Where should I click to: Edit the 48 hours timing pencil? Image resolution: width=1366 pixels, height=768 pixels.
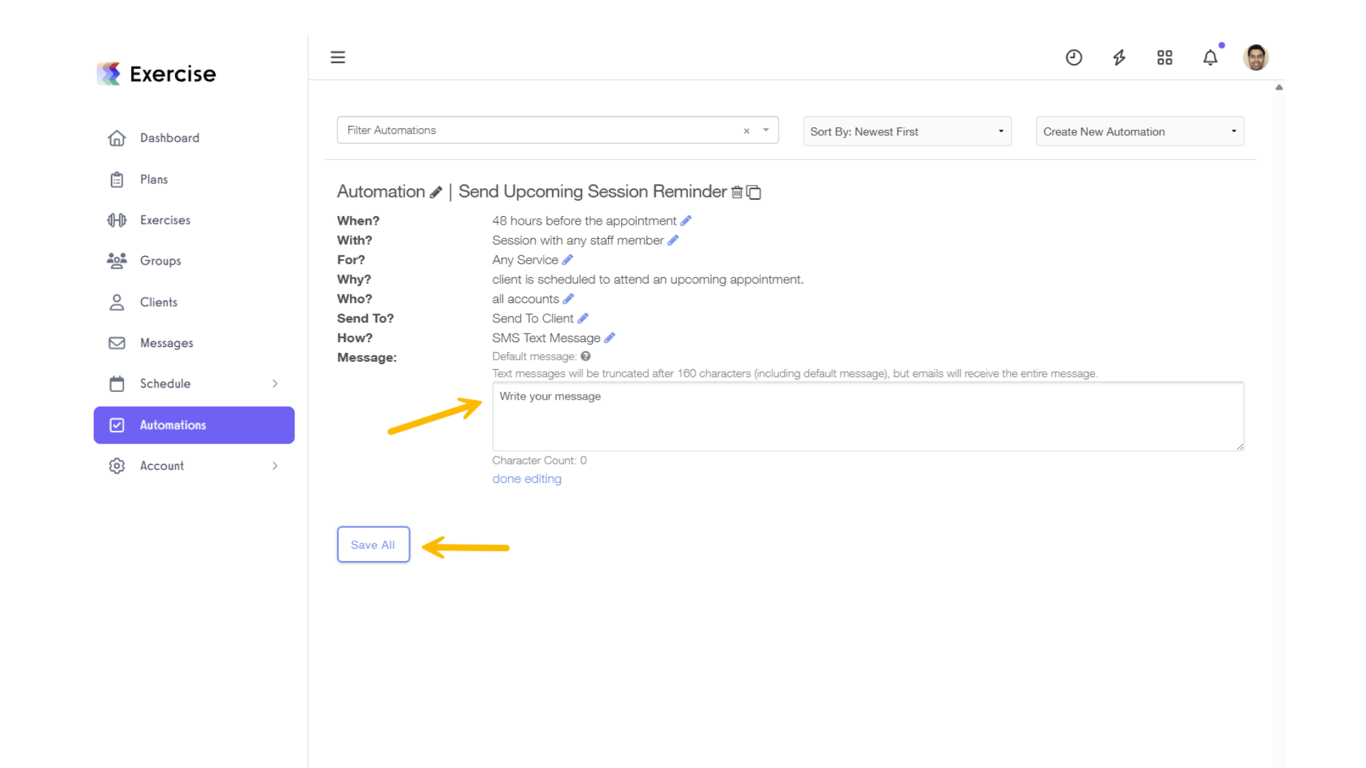pyautogui.click(x=686, y=221)
